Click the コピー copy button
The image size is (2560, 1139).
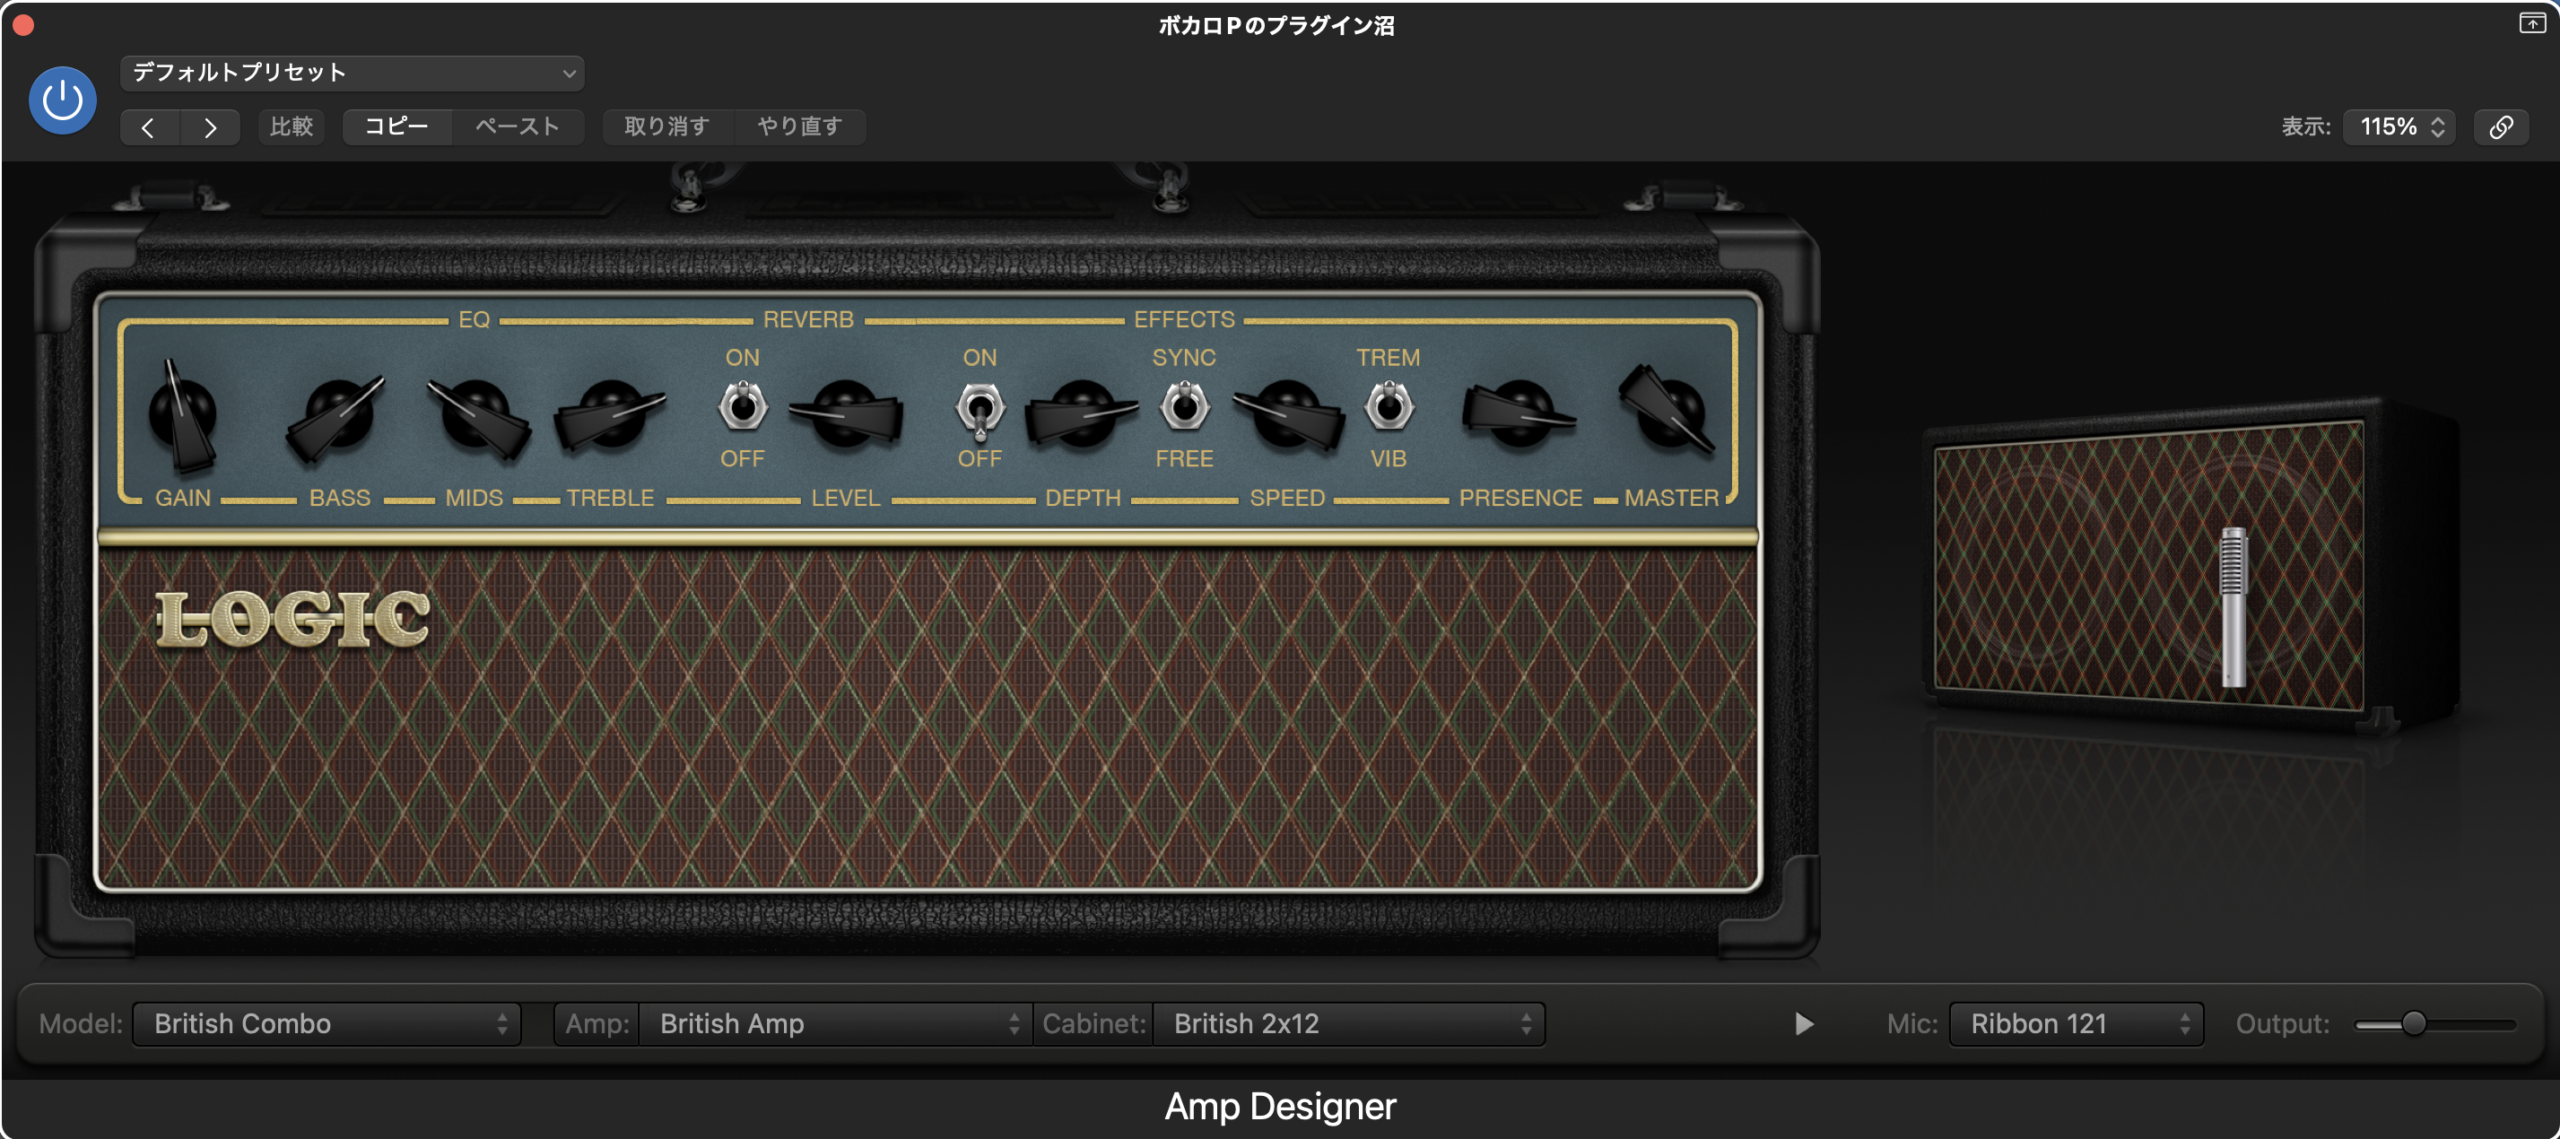pyautogui.click(x=397, y=127)
